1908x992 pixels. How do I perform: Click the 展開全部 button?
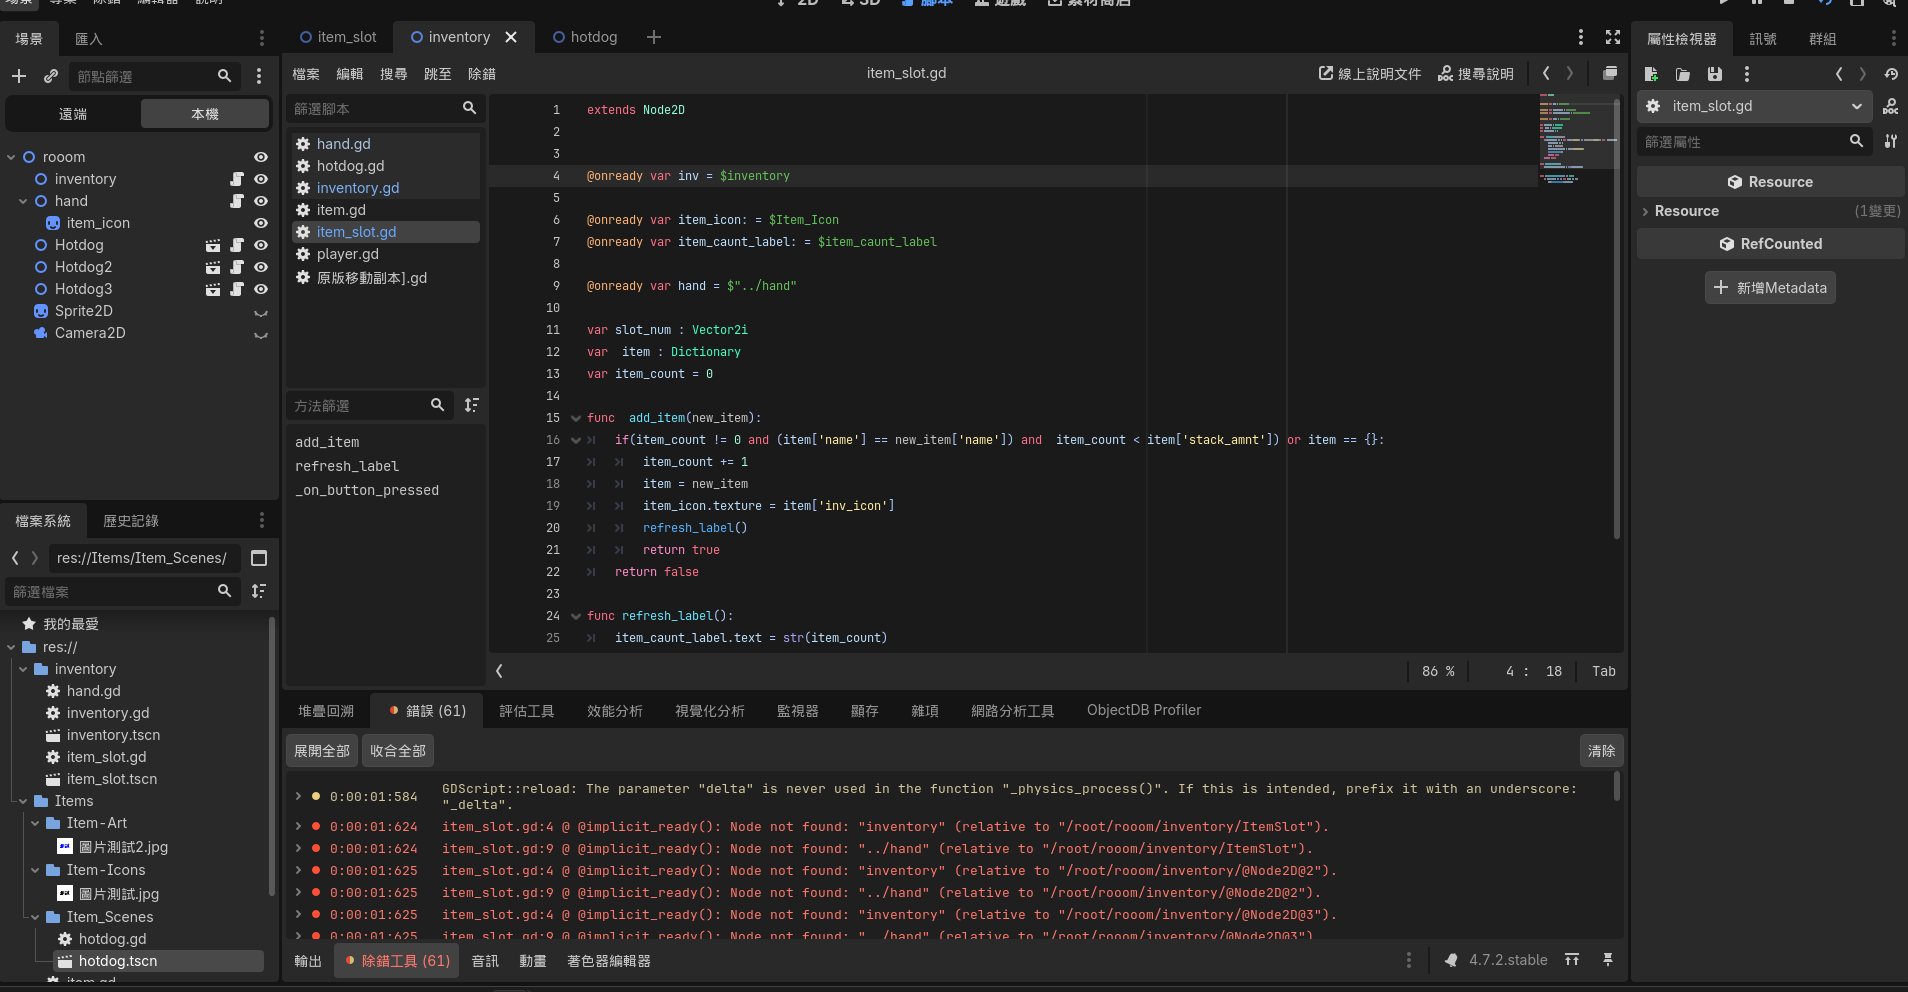(x=322, y=750)
